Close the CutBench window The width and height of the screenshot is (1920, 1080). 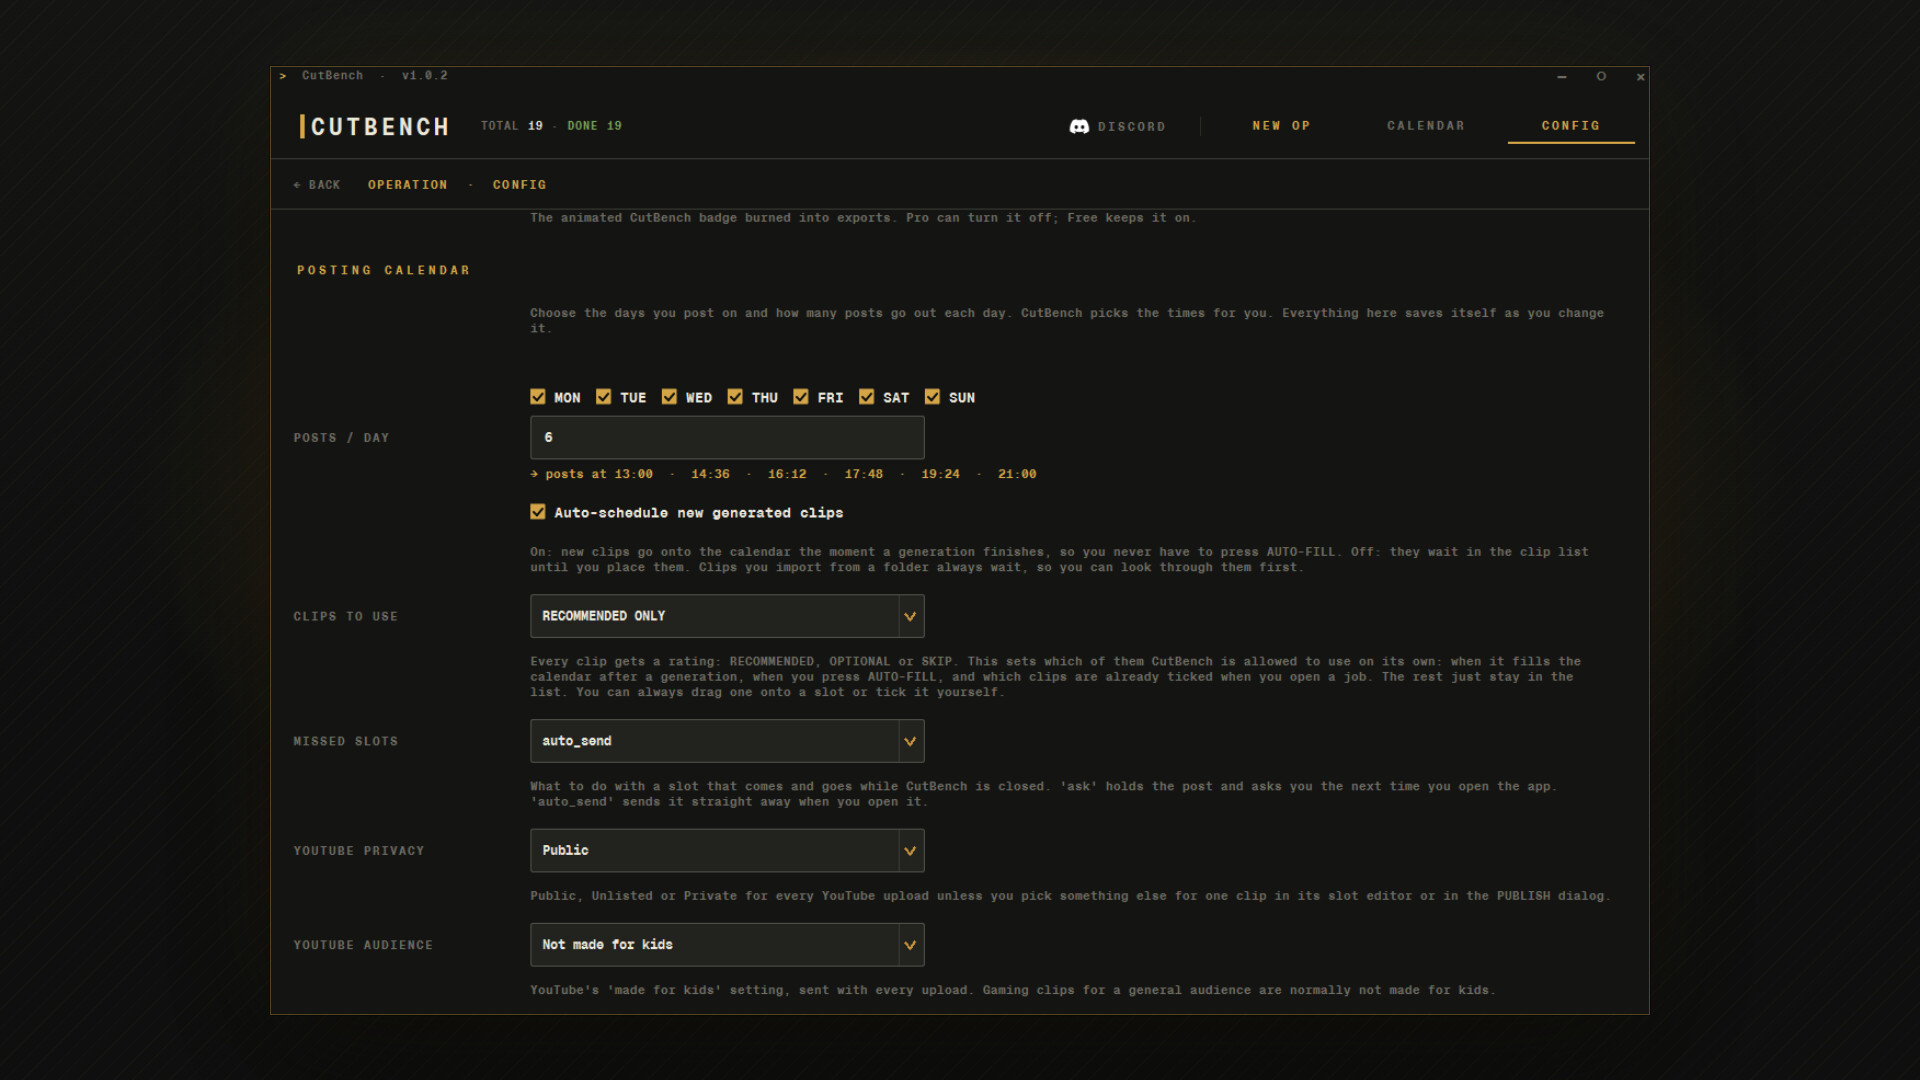click(x=1641, y=77)
